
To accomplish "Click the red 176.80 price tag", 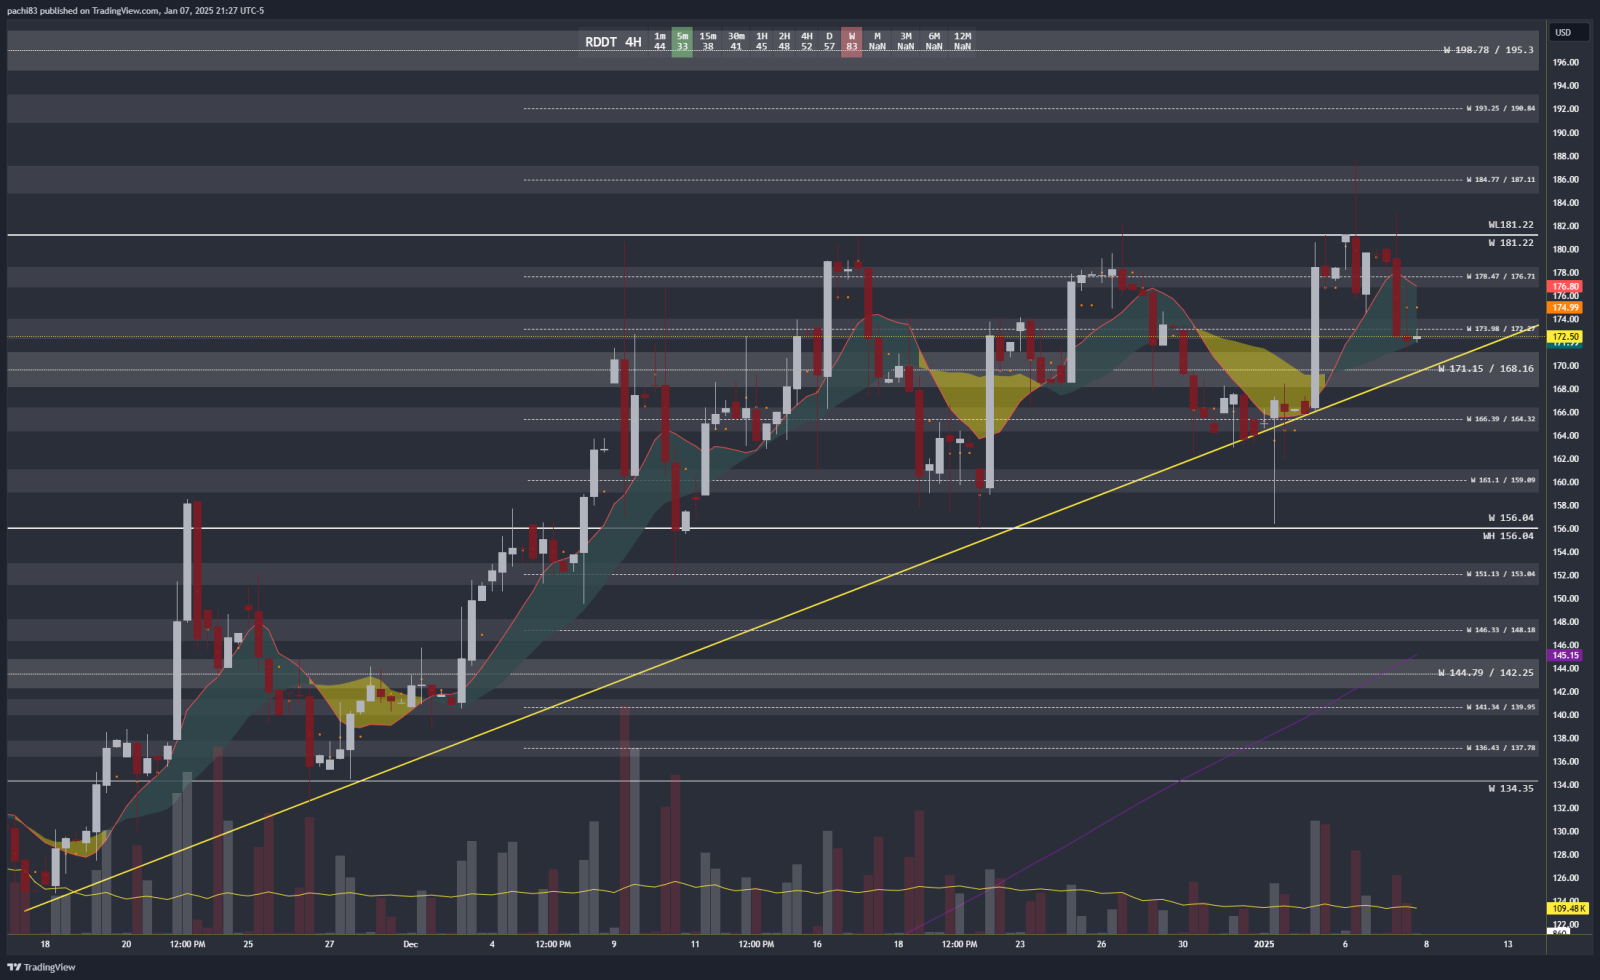I will tap(1566, 287).
